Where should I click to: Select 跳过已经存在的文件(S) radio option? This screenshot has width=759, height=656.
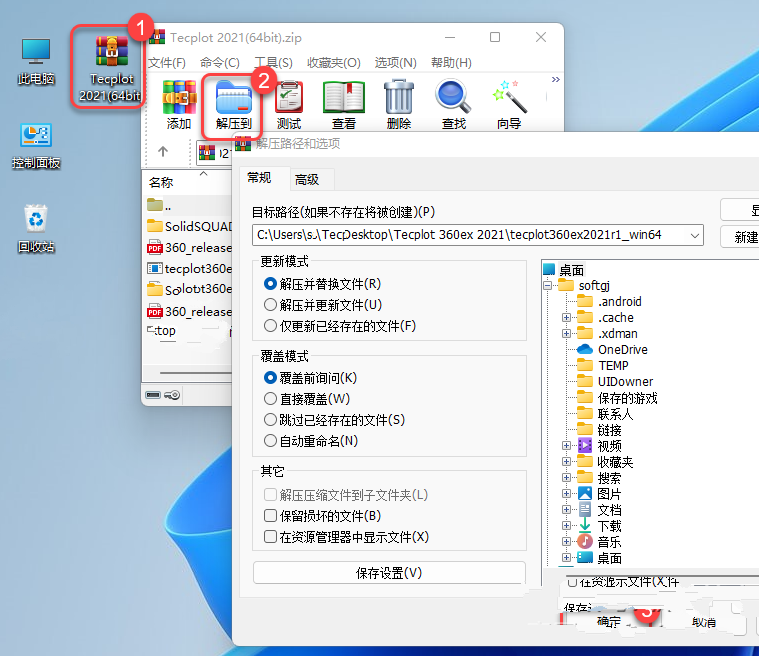pos(334,420)
